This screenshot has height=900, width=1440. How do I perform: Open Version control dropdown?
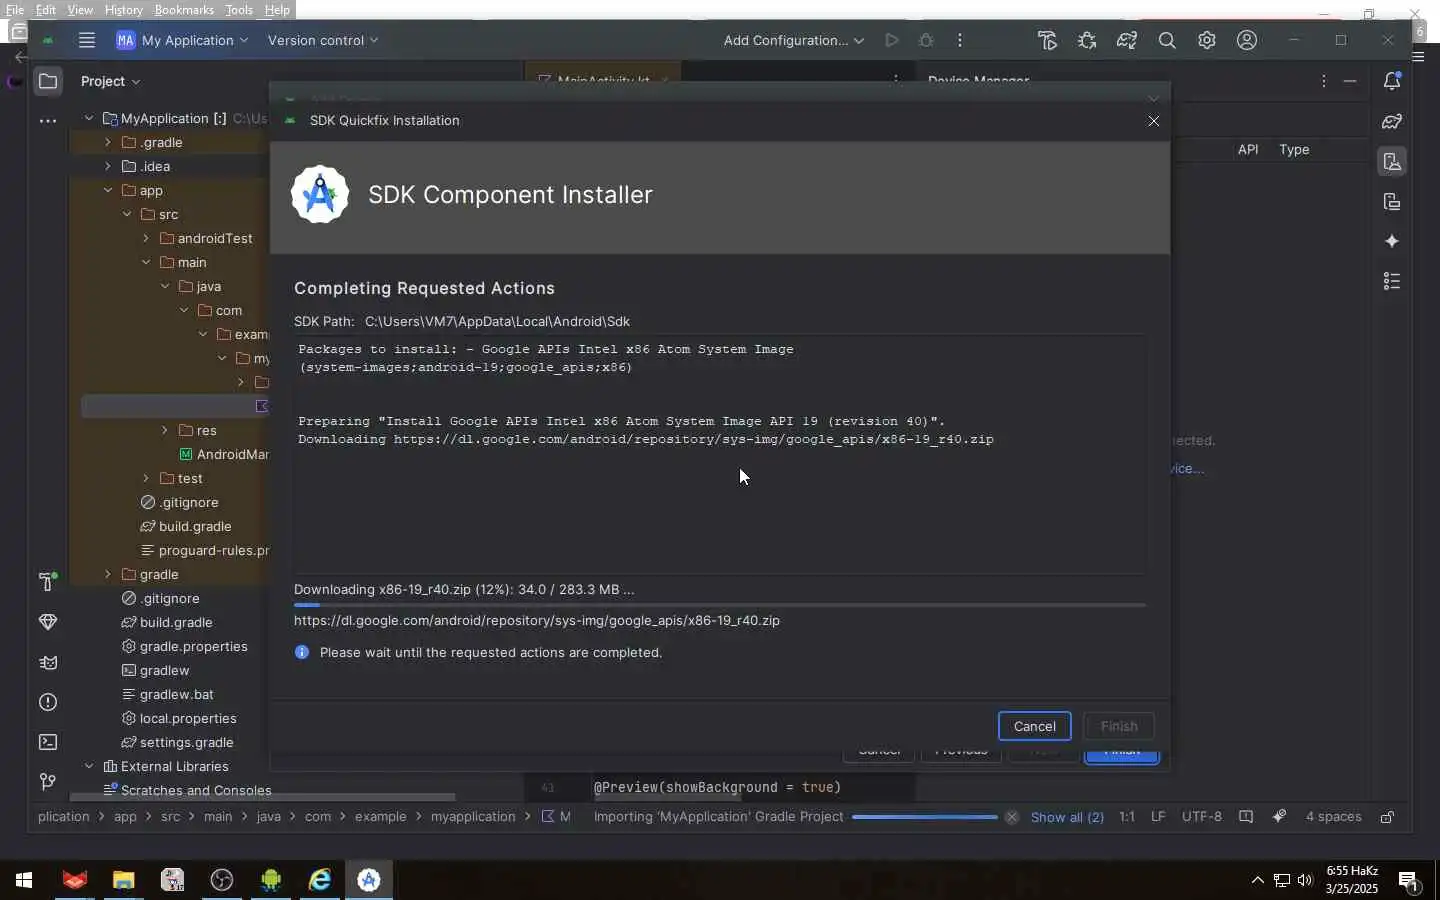pyautogui.click(x=323, y=40)
